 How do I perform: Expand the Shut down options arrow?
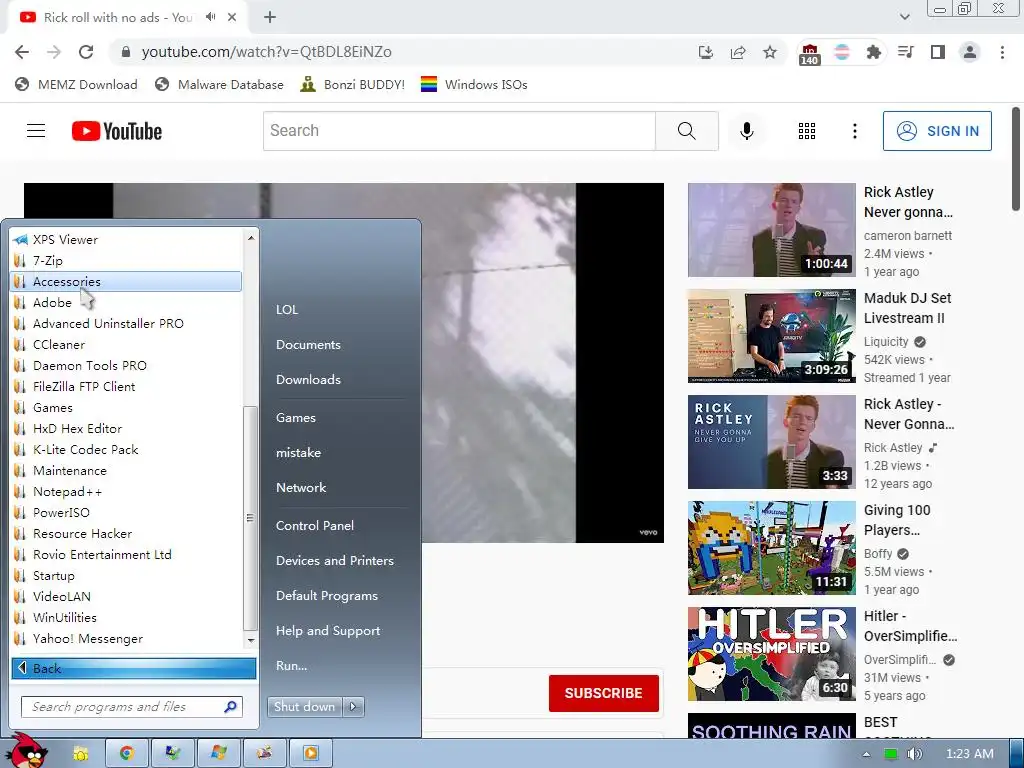[353, 707]
